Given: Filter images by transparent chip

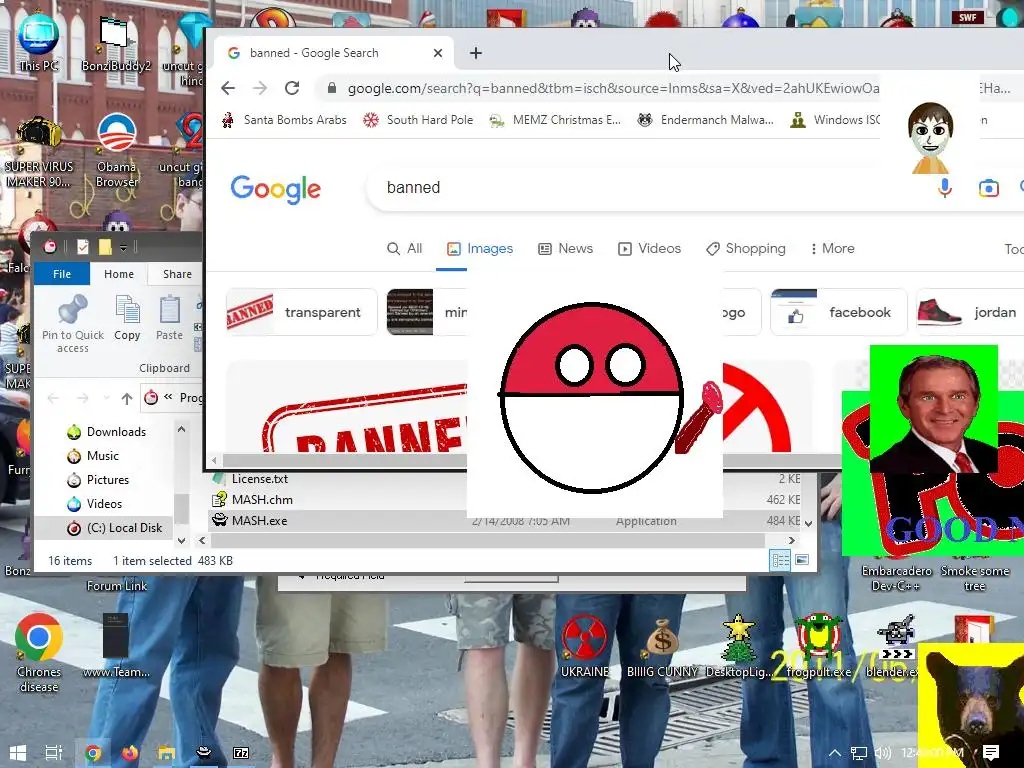Looking at the screenshot, I should pyautogui.click(x=302, y=312).
